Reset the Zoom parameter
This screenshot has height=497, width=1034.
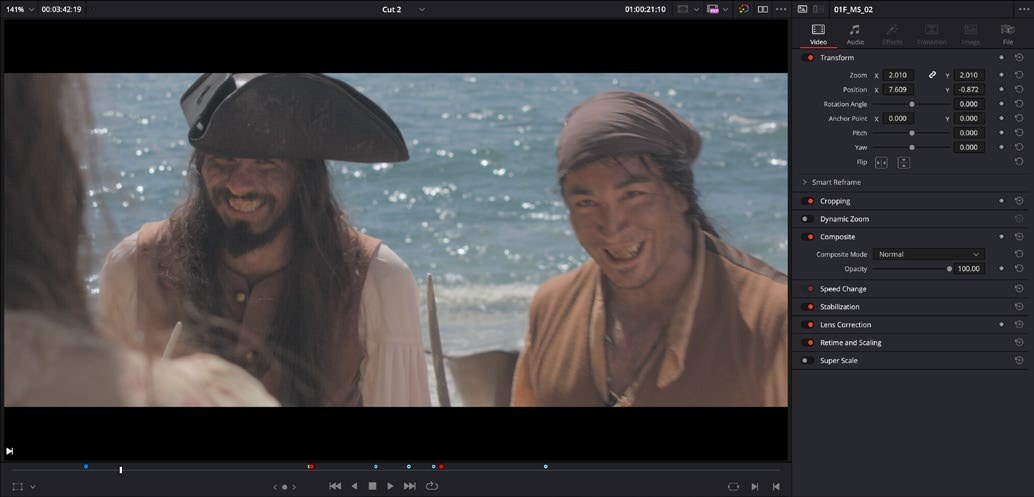(1019, 75)
